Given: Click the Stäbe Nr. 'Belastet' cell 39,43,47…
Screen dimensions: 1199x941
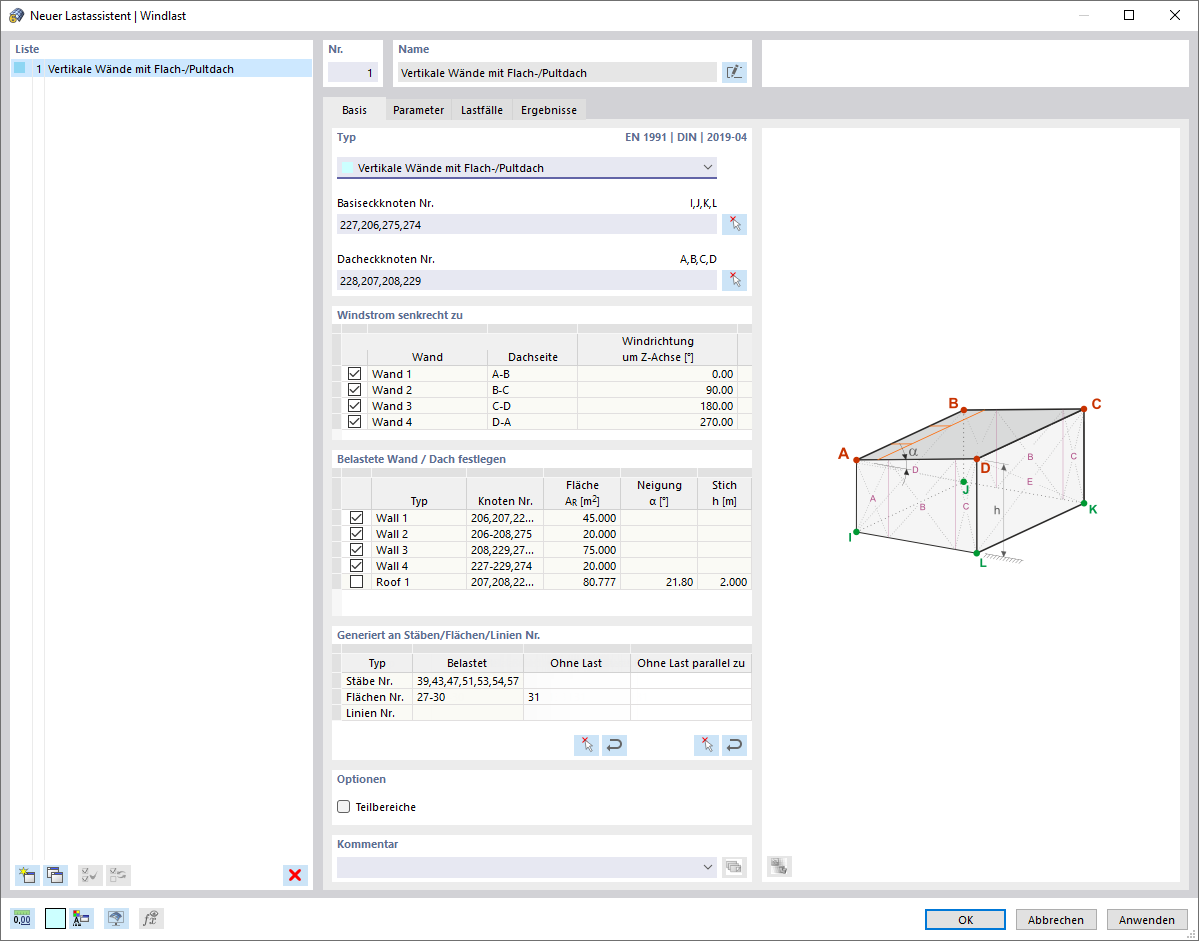Looking at the screenshot, I should point(468,681).
